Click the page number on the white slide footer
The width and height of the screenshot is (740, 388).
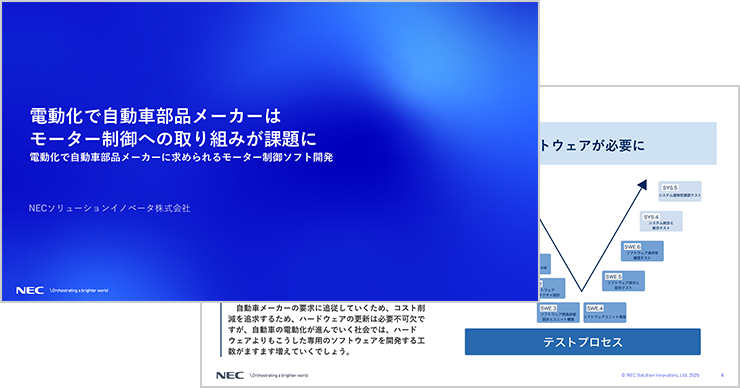723,375
